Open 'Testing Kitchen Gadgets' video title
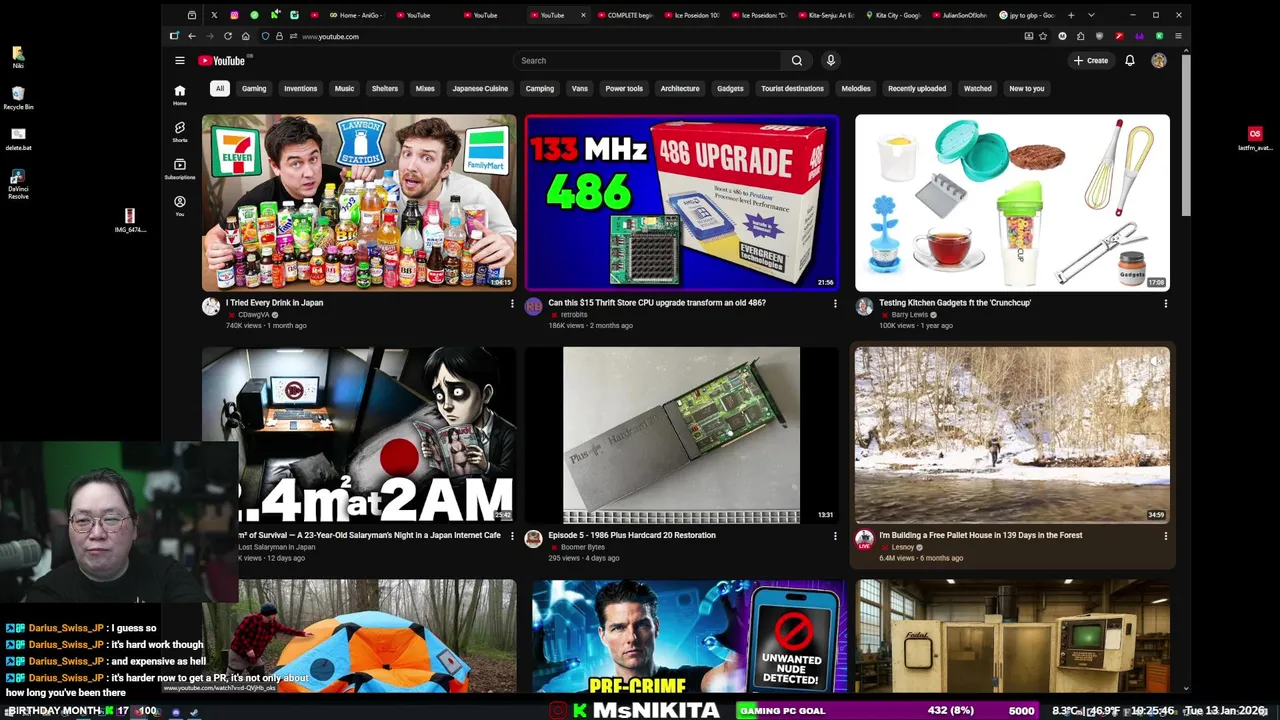This screenshot has height=720, width=1280. pyautogui.click(x=955, y=303)
